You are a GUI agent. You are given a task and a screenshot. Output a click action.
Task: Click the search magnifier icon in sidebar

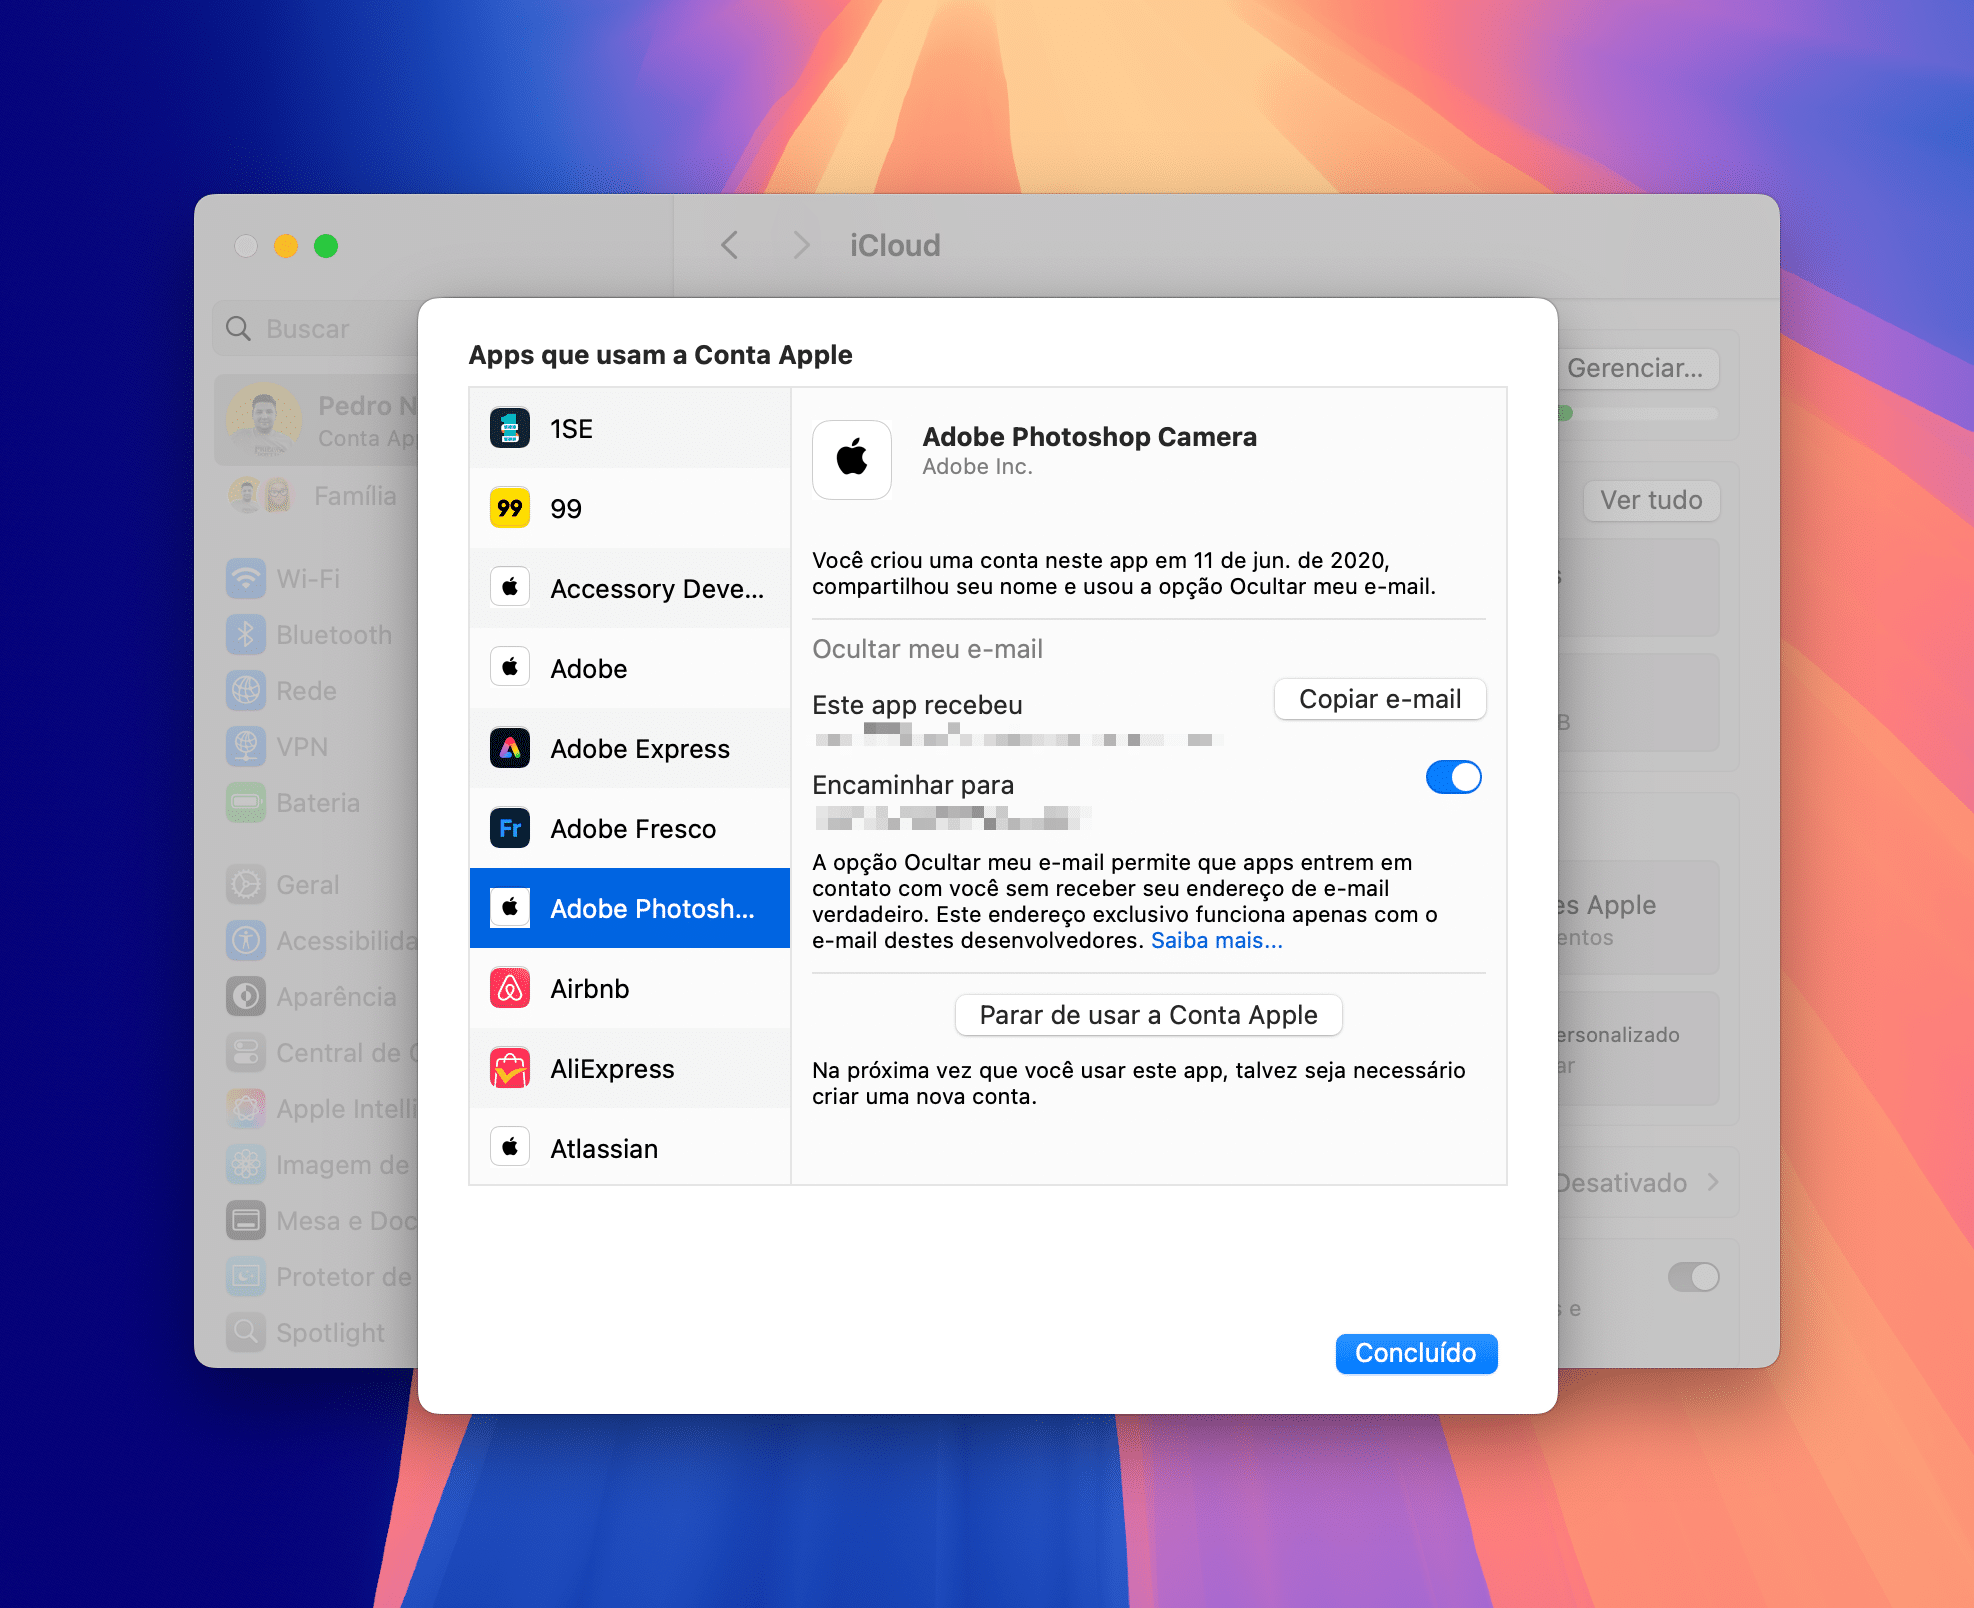(238, 329)
